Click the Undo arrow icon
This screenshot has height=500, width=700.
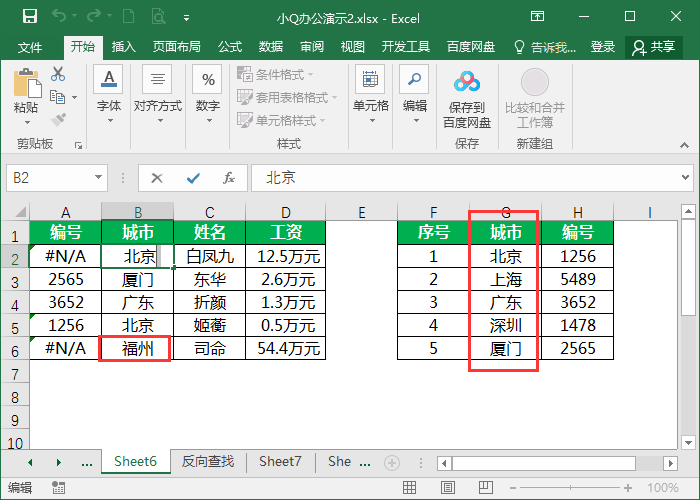click(x=59, y=17)
